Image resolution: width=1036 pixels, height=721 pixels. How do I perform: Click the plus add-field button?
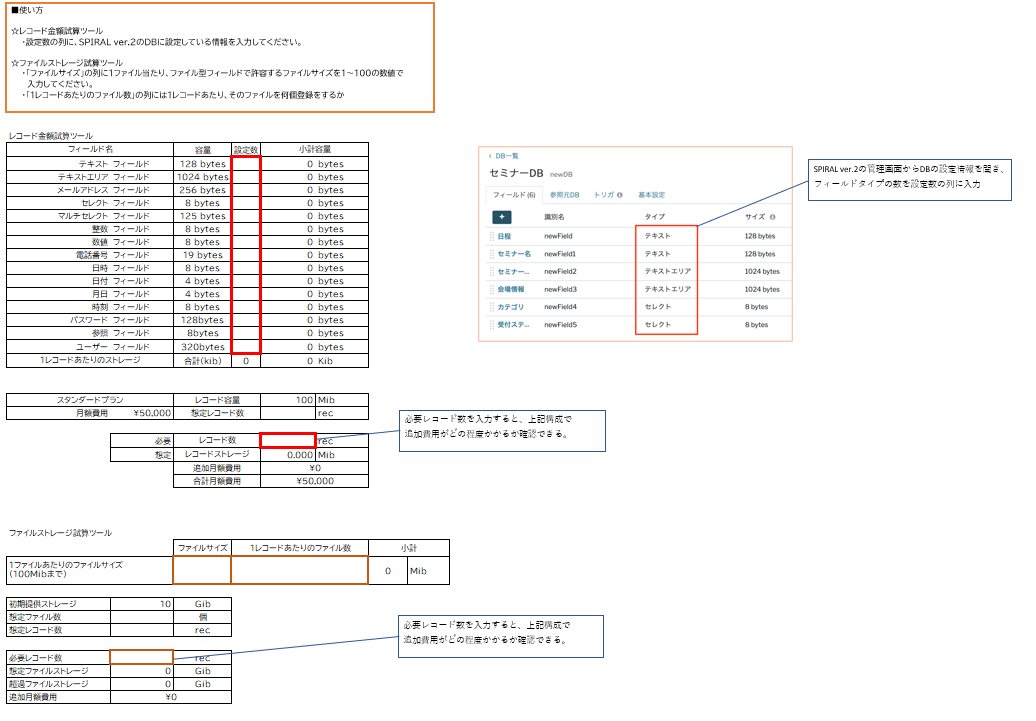pos(502,216)
